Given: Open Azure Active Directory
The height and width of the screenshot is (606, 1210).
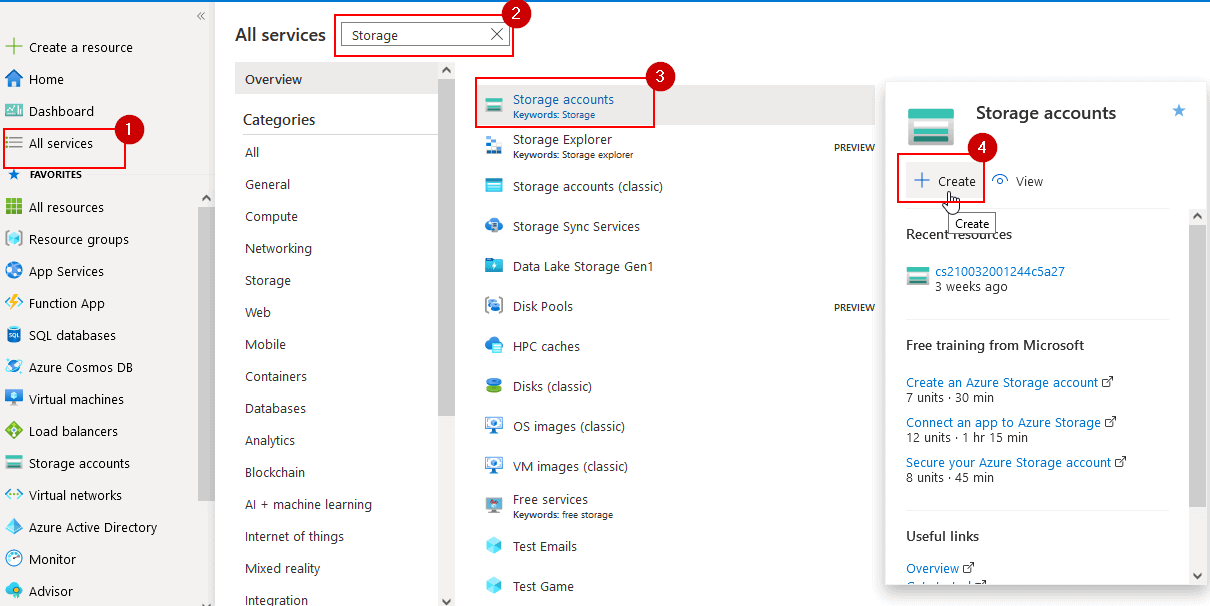Looking at the screenshot, I should point(93,527).
